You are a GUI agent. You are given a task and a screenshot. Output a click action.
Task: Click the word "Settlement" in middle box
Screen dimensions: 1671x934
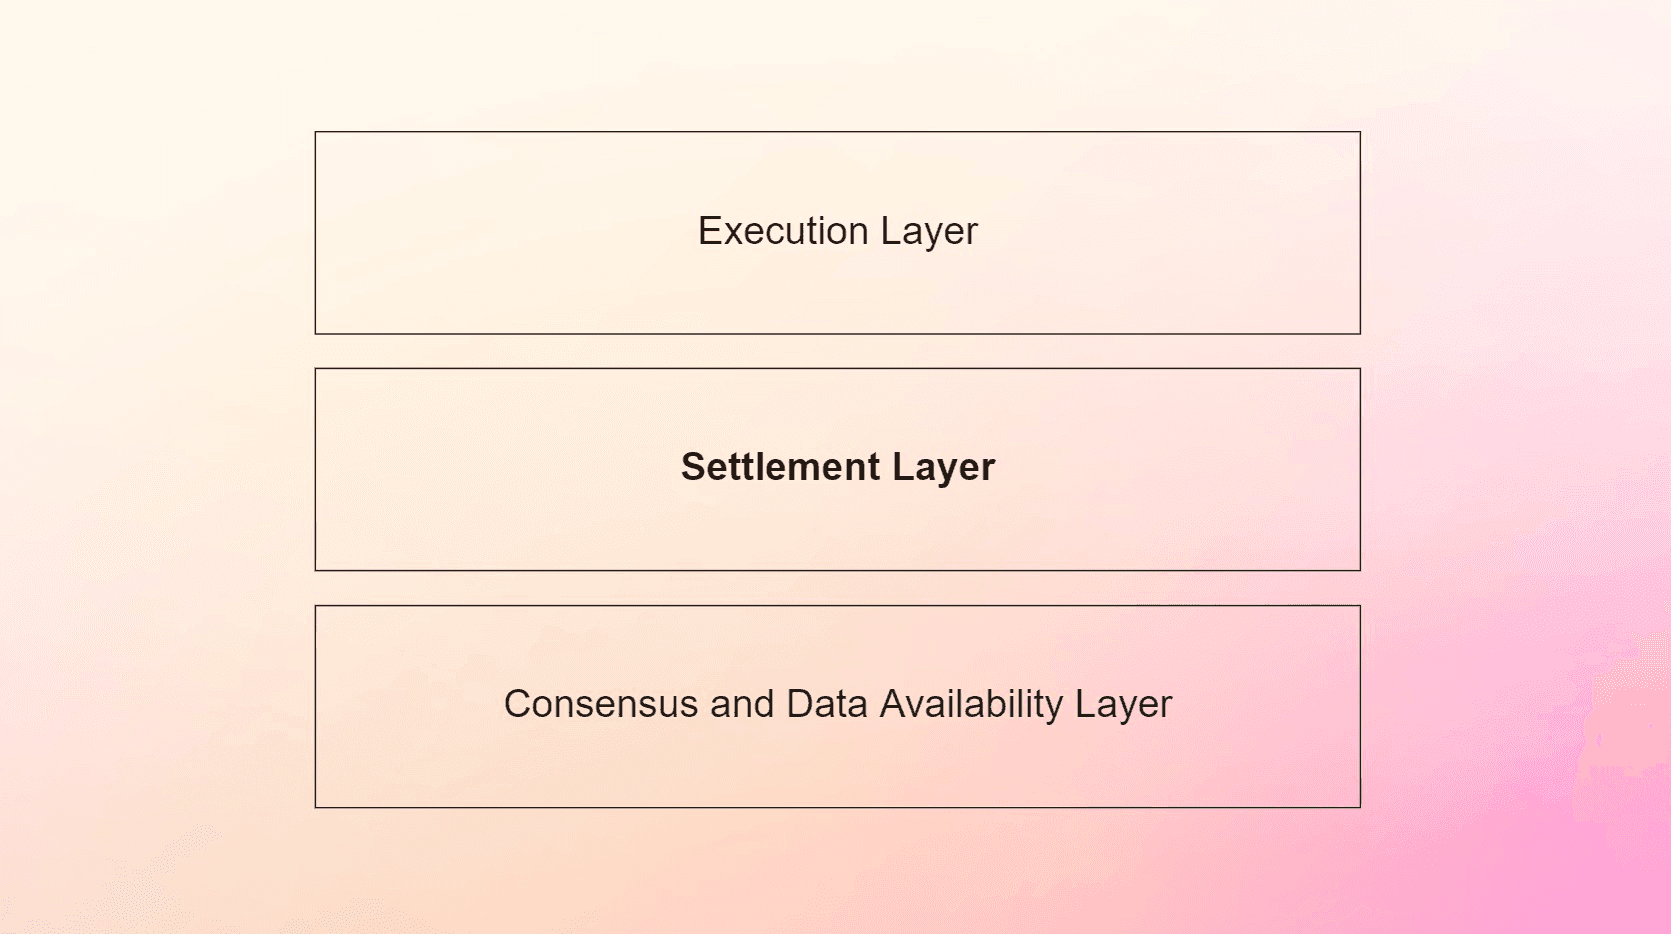click(781, 467)
